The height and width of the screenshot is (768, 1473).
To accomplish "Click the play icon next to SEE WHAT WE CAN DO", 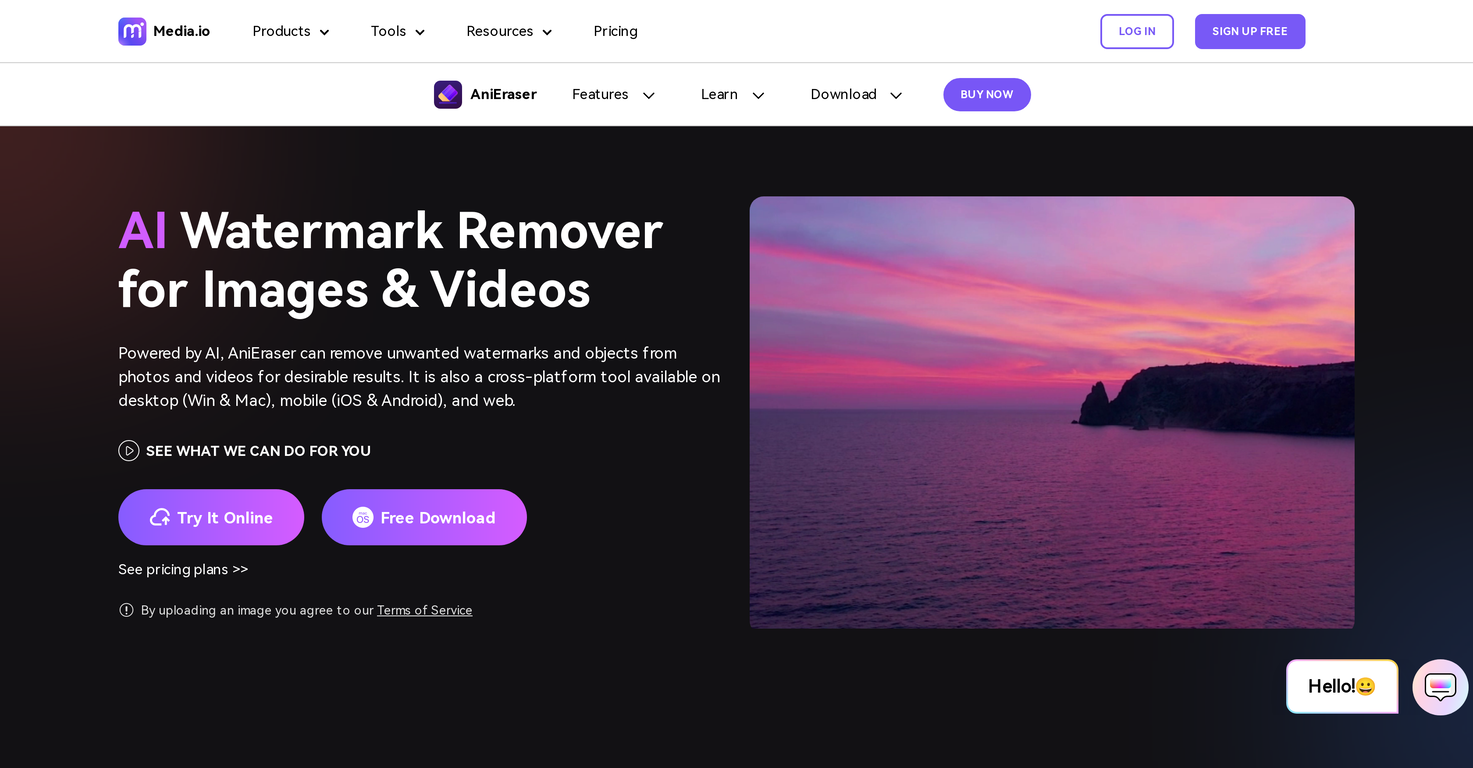I will coord(129,451).
